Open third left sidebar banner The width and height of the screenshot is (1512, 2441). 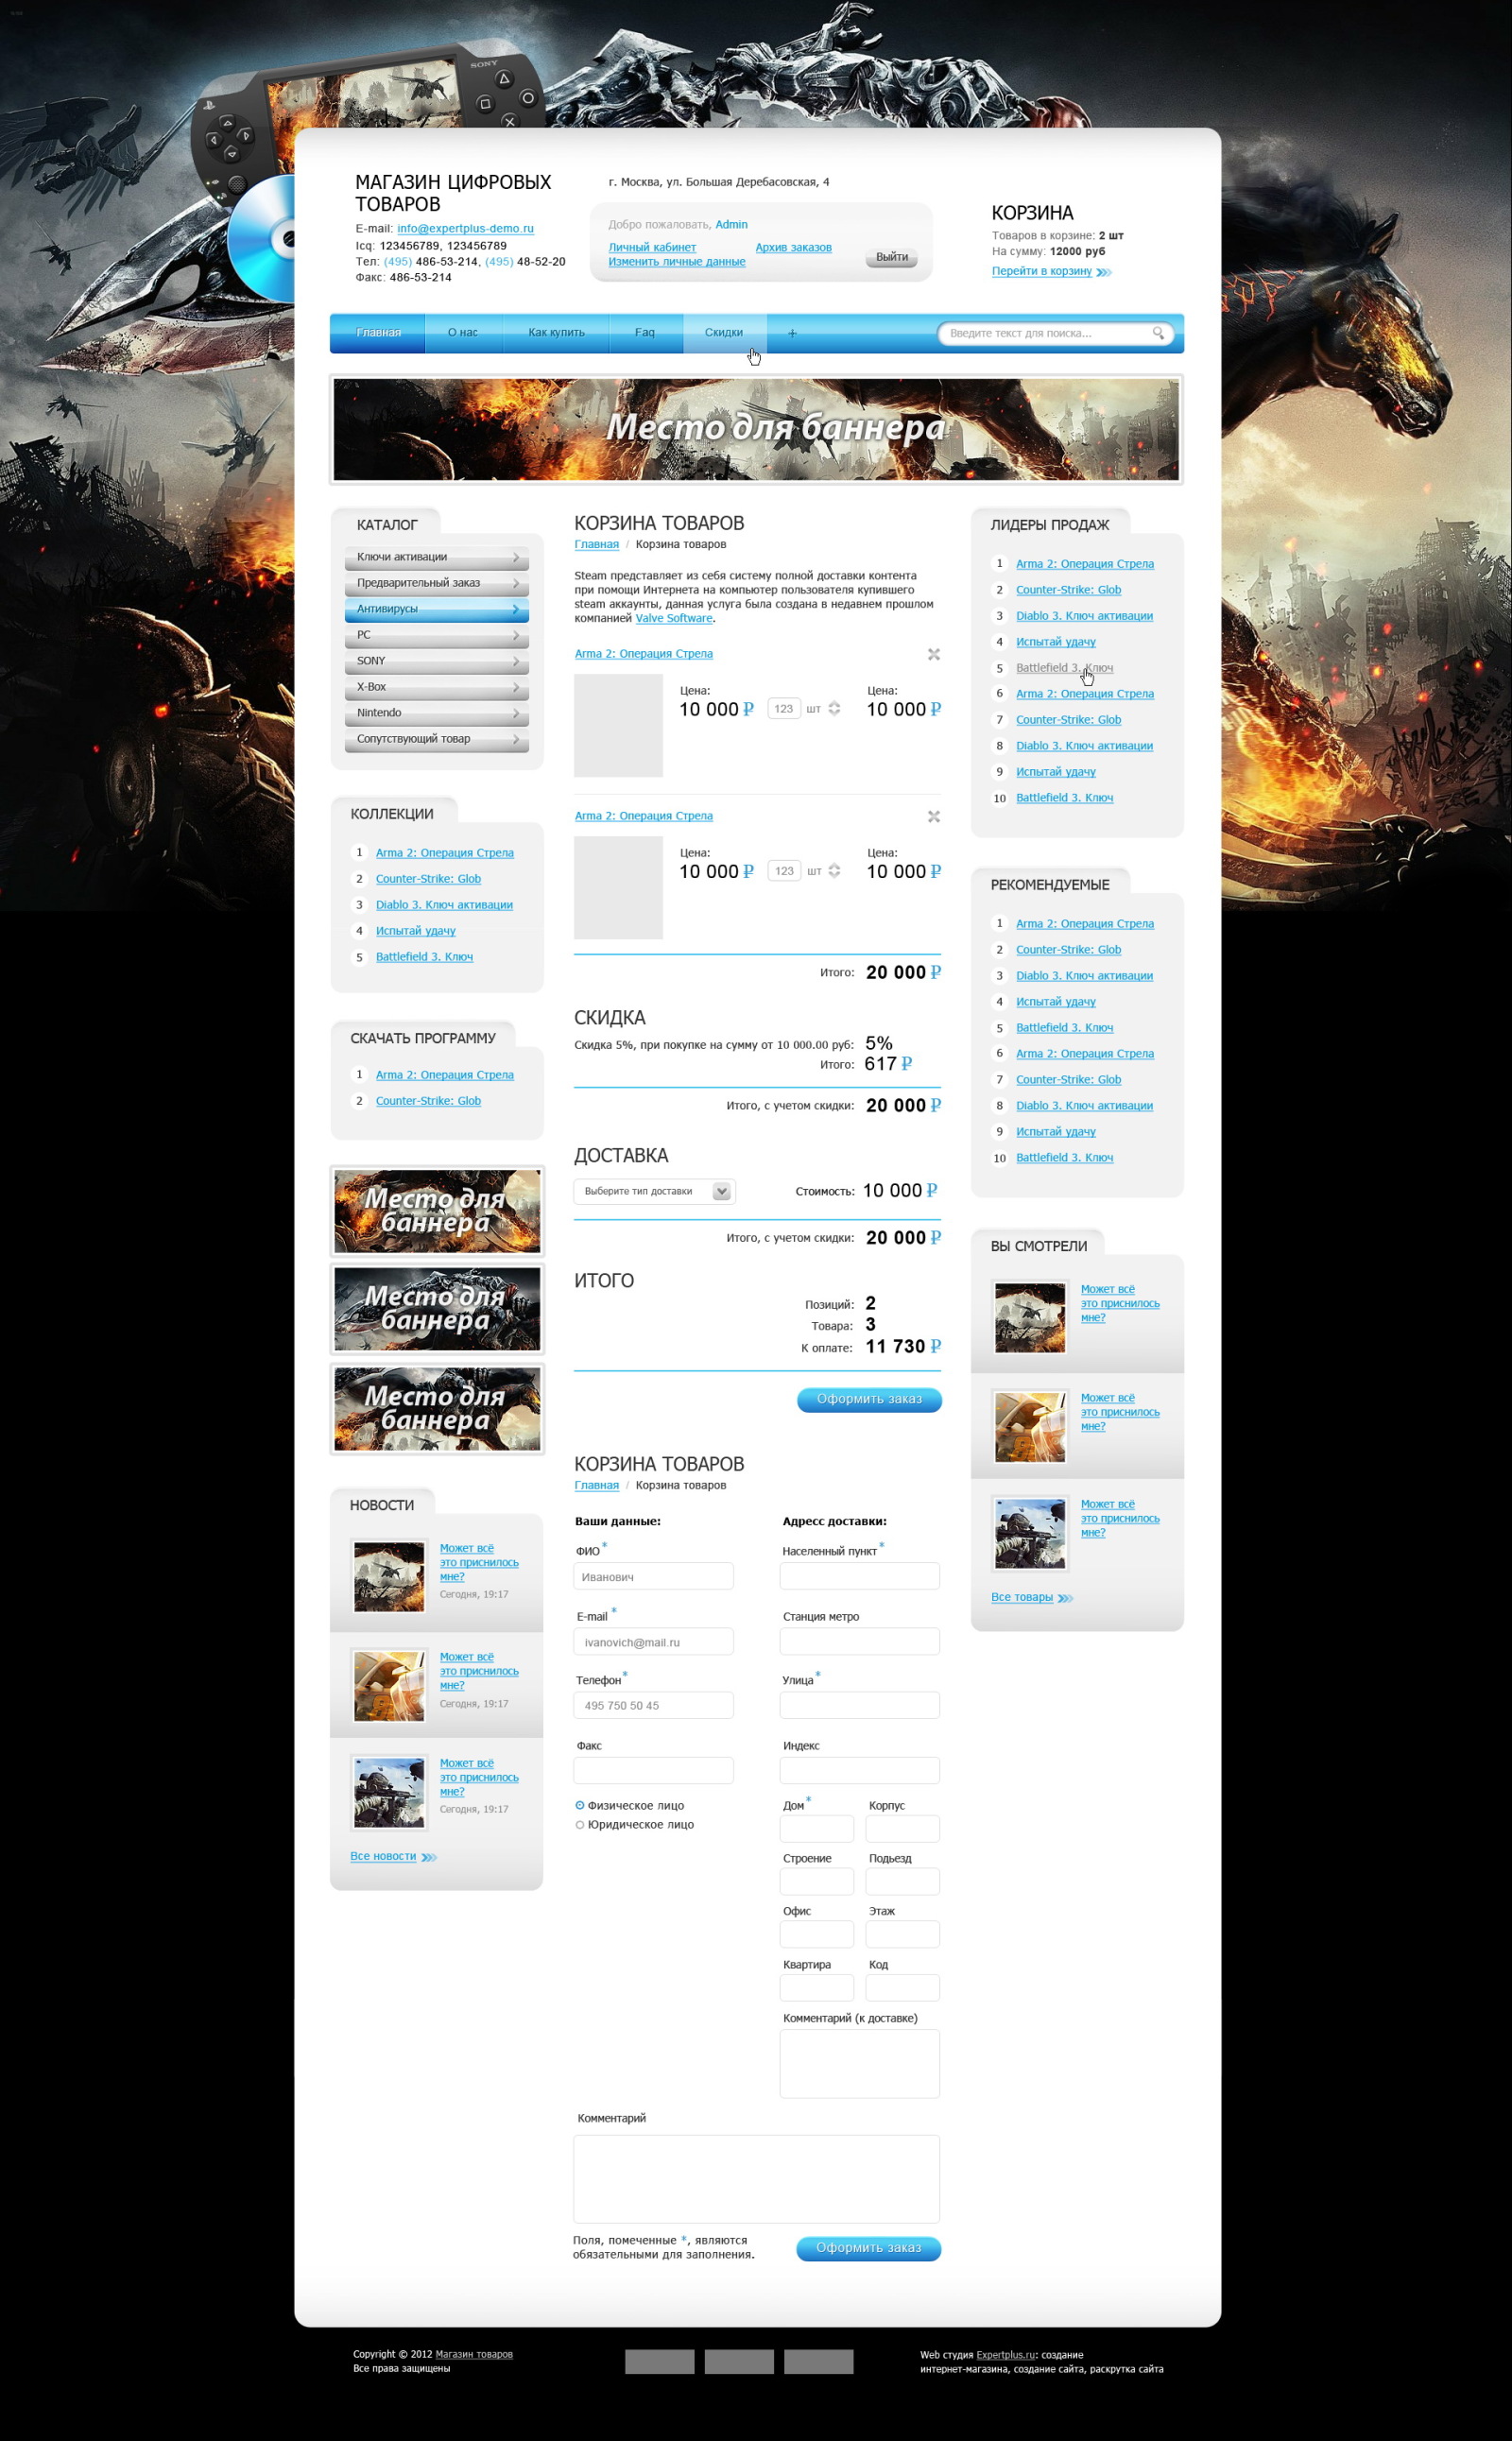coord(437,1408)
